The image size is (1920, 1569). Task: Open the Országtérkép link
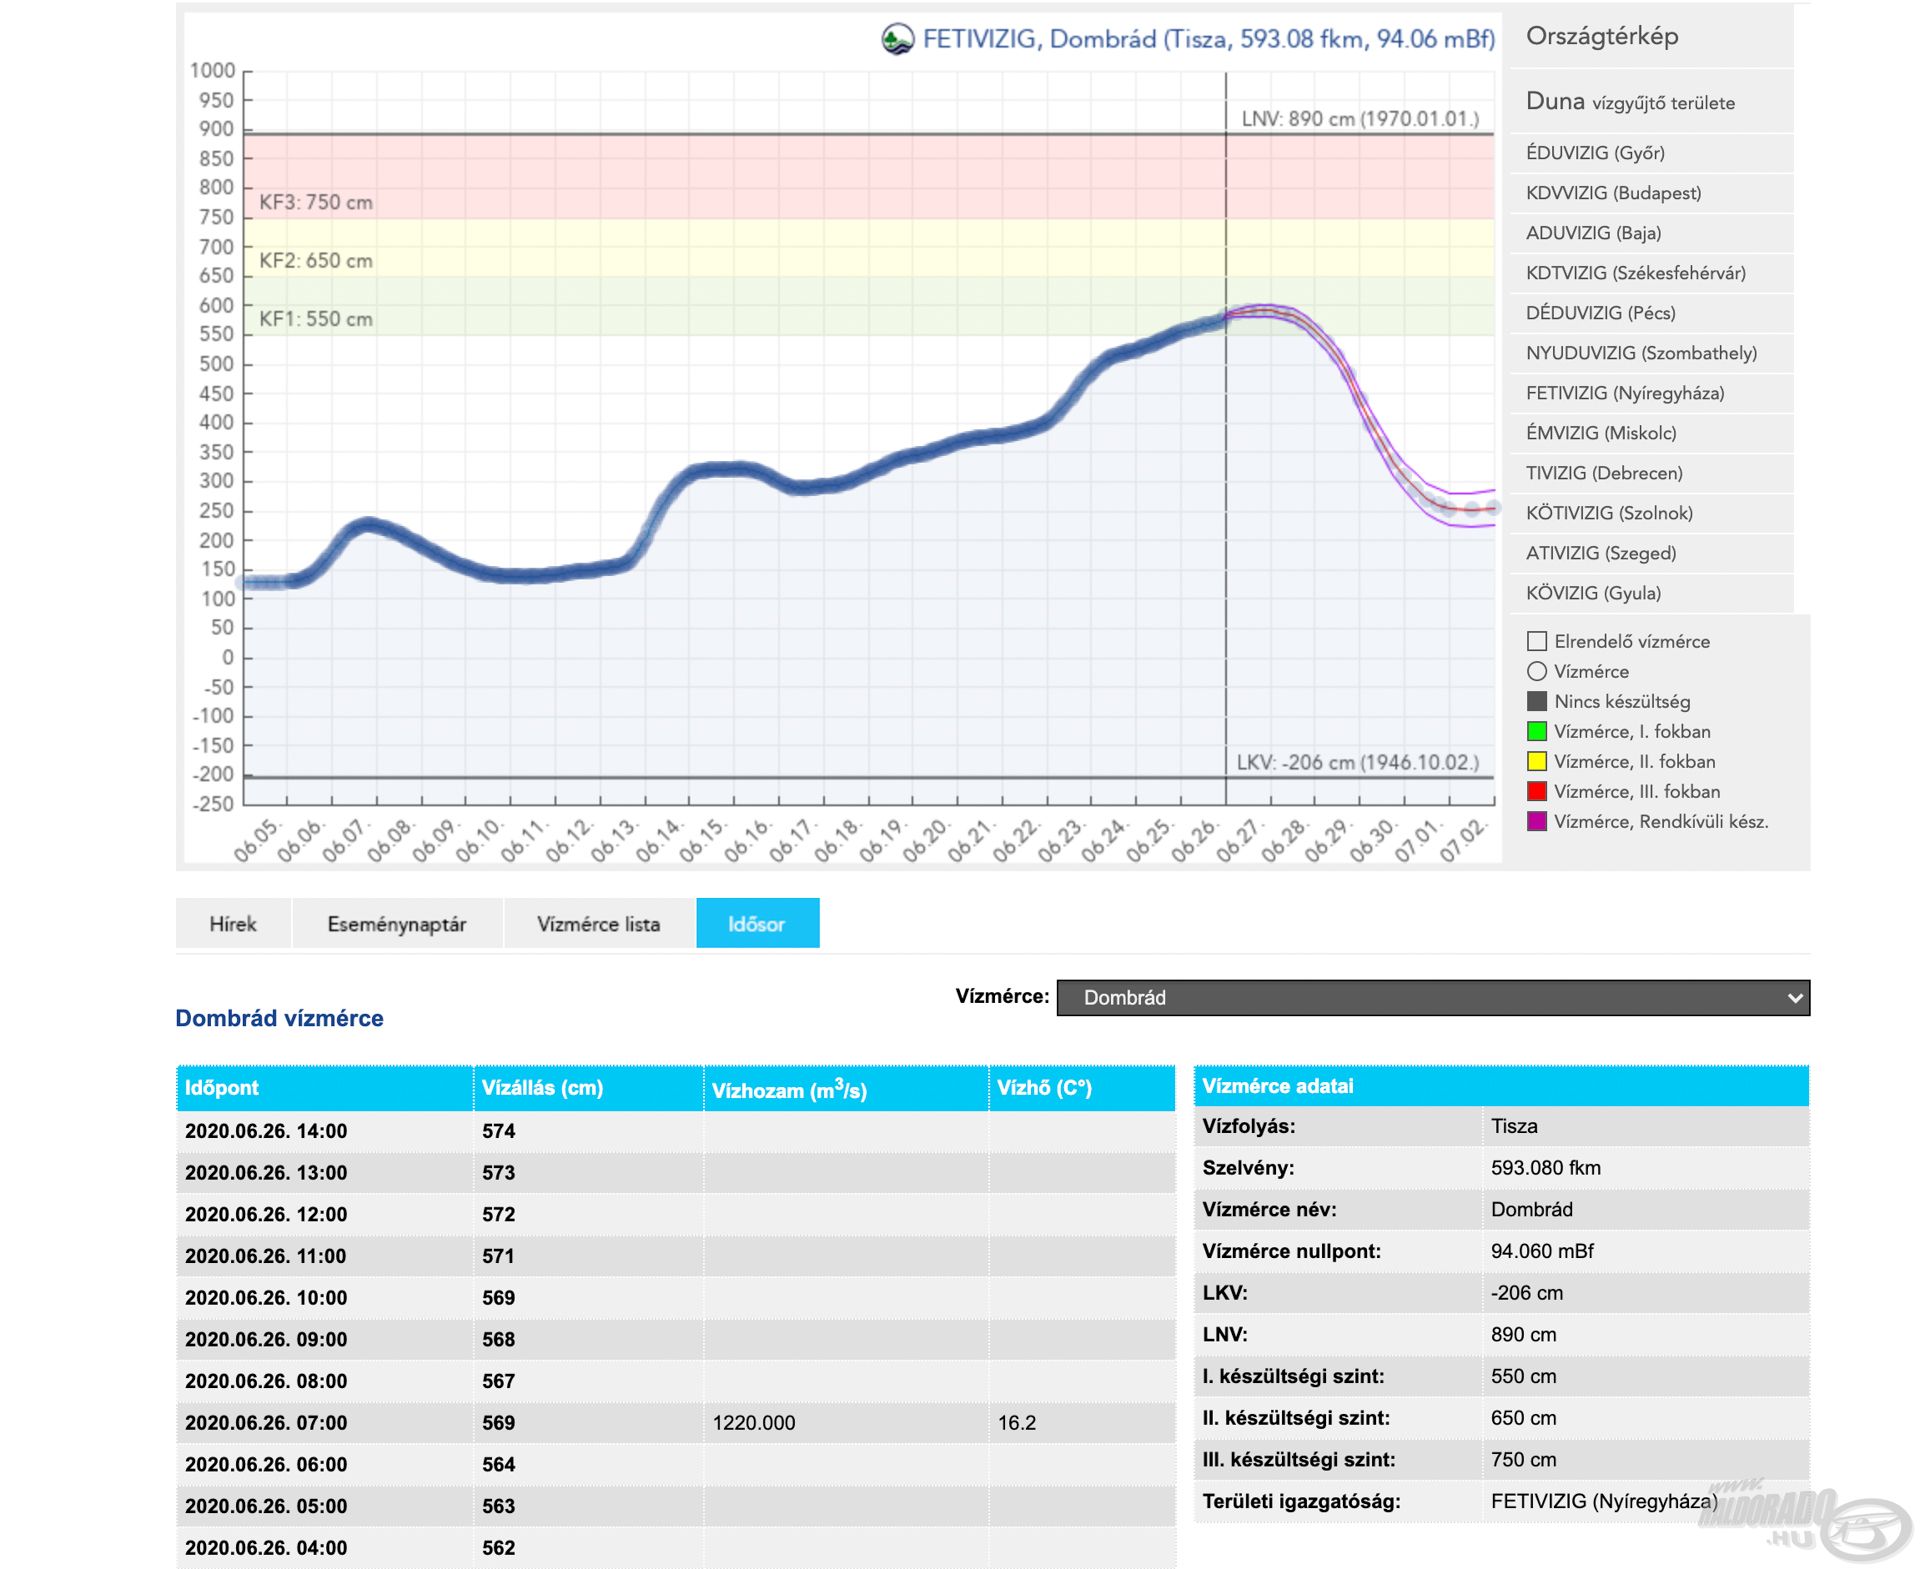tap(1602, 36)
